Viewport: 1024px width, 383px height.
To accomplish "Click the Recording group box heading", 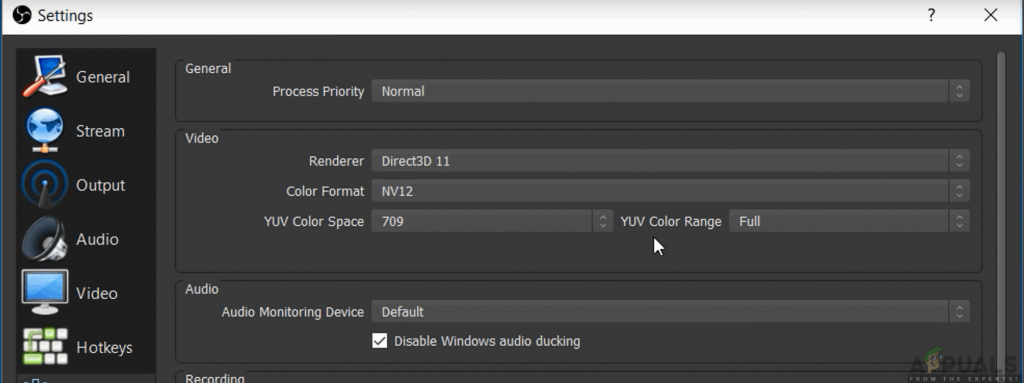I will [214, 378].
